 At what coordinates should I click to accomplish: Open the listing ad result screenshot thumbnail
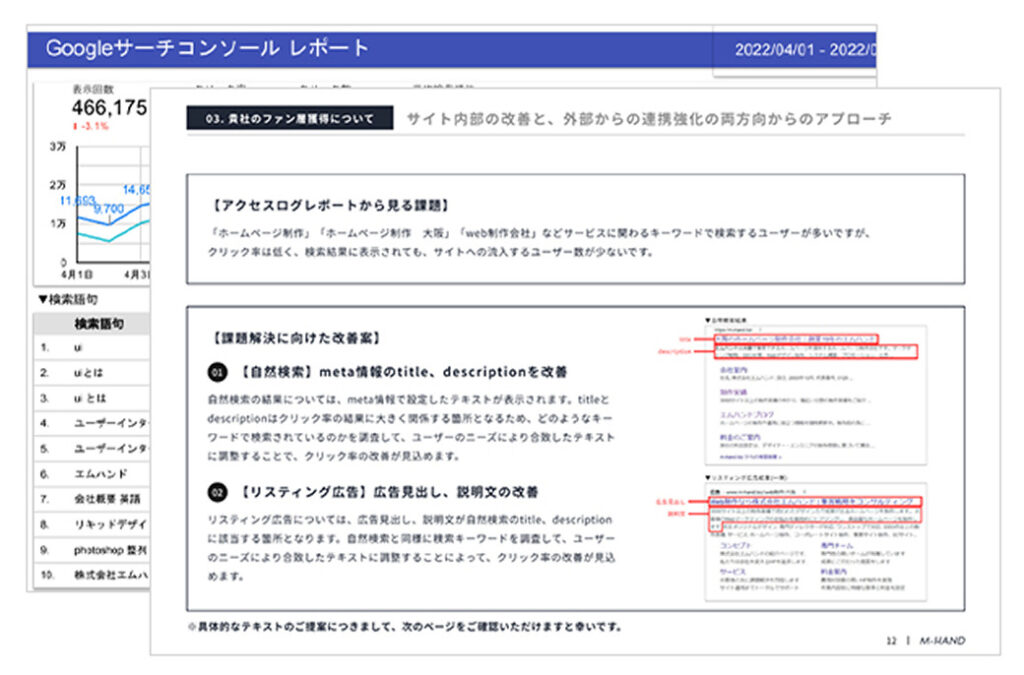816,541
